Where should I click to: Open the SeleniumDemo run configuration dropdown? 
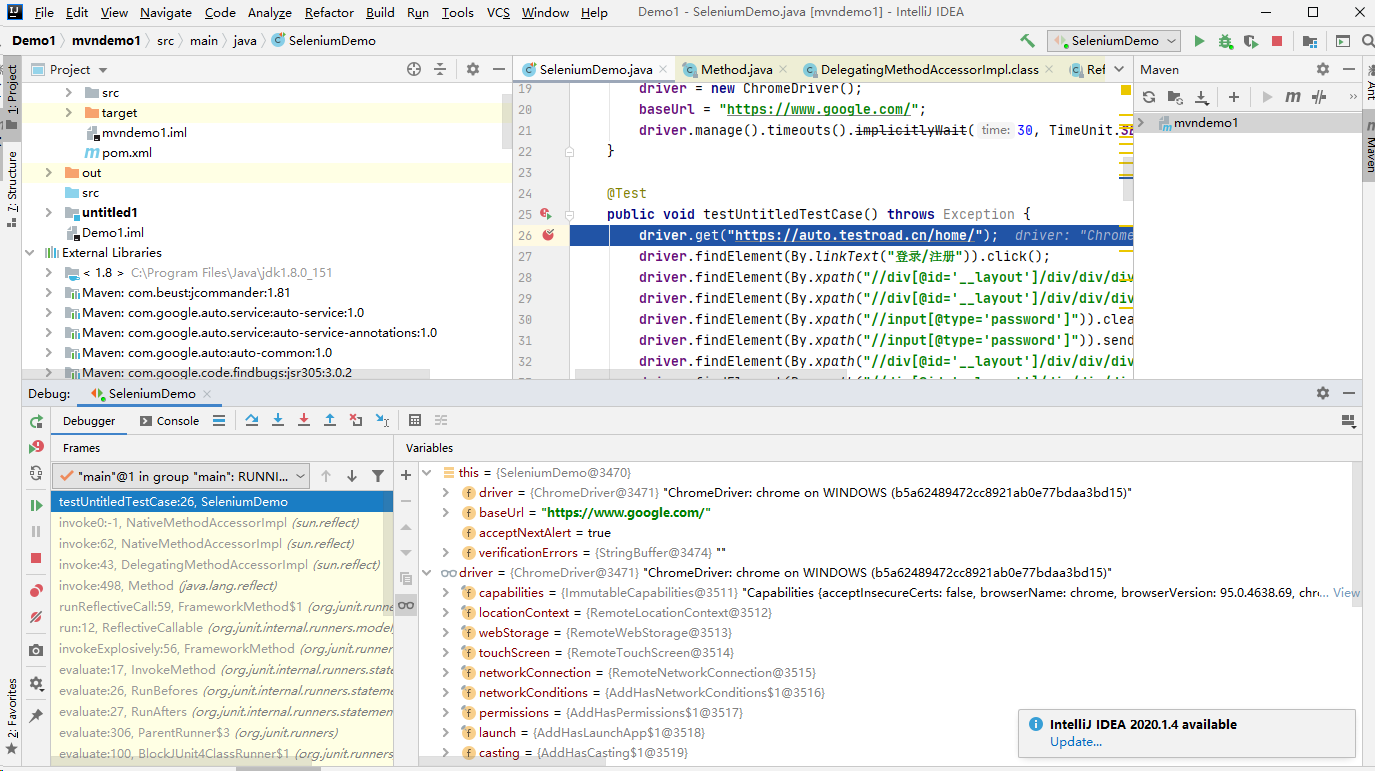[x=1114, y=41]
